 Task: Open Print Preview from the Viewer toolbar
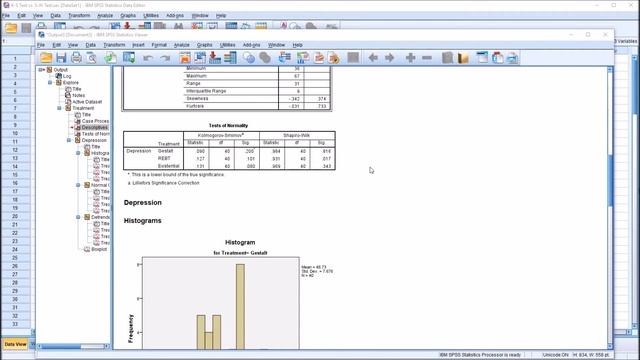point(91,58)
